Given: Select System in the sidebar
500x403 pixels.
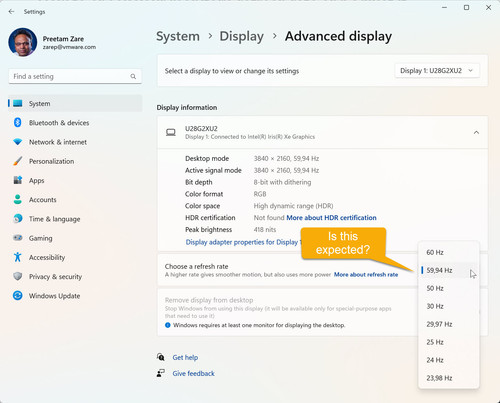Looking at the screenshot, I should 75,103.
